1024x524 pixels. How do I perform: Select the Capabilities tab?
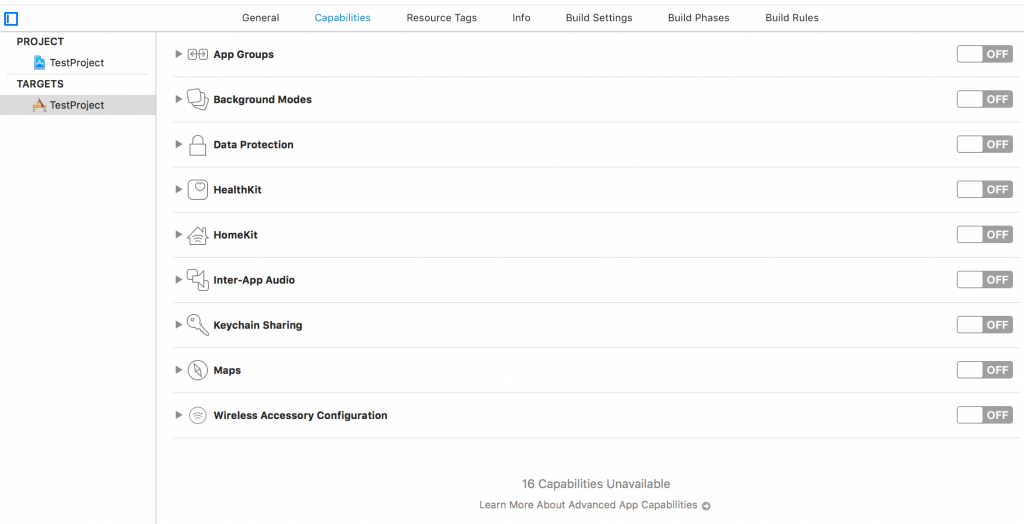[x=342, y=18]
